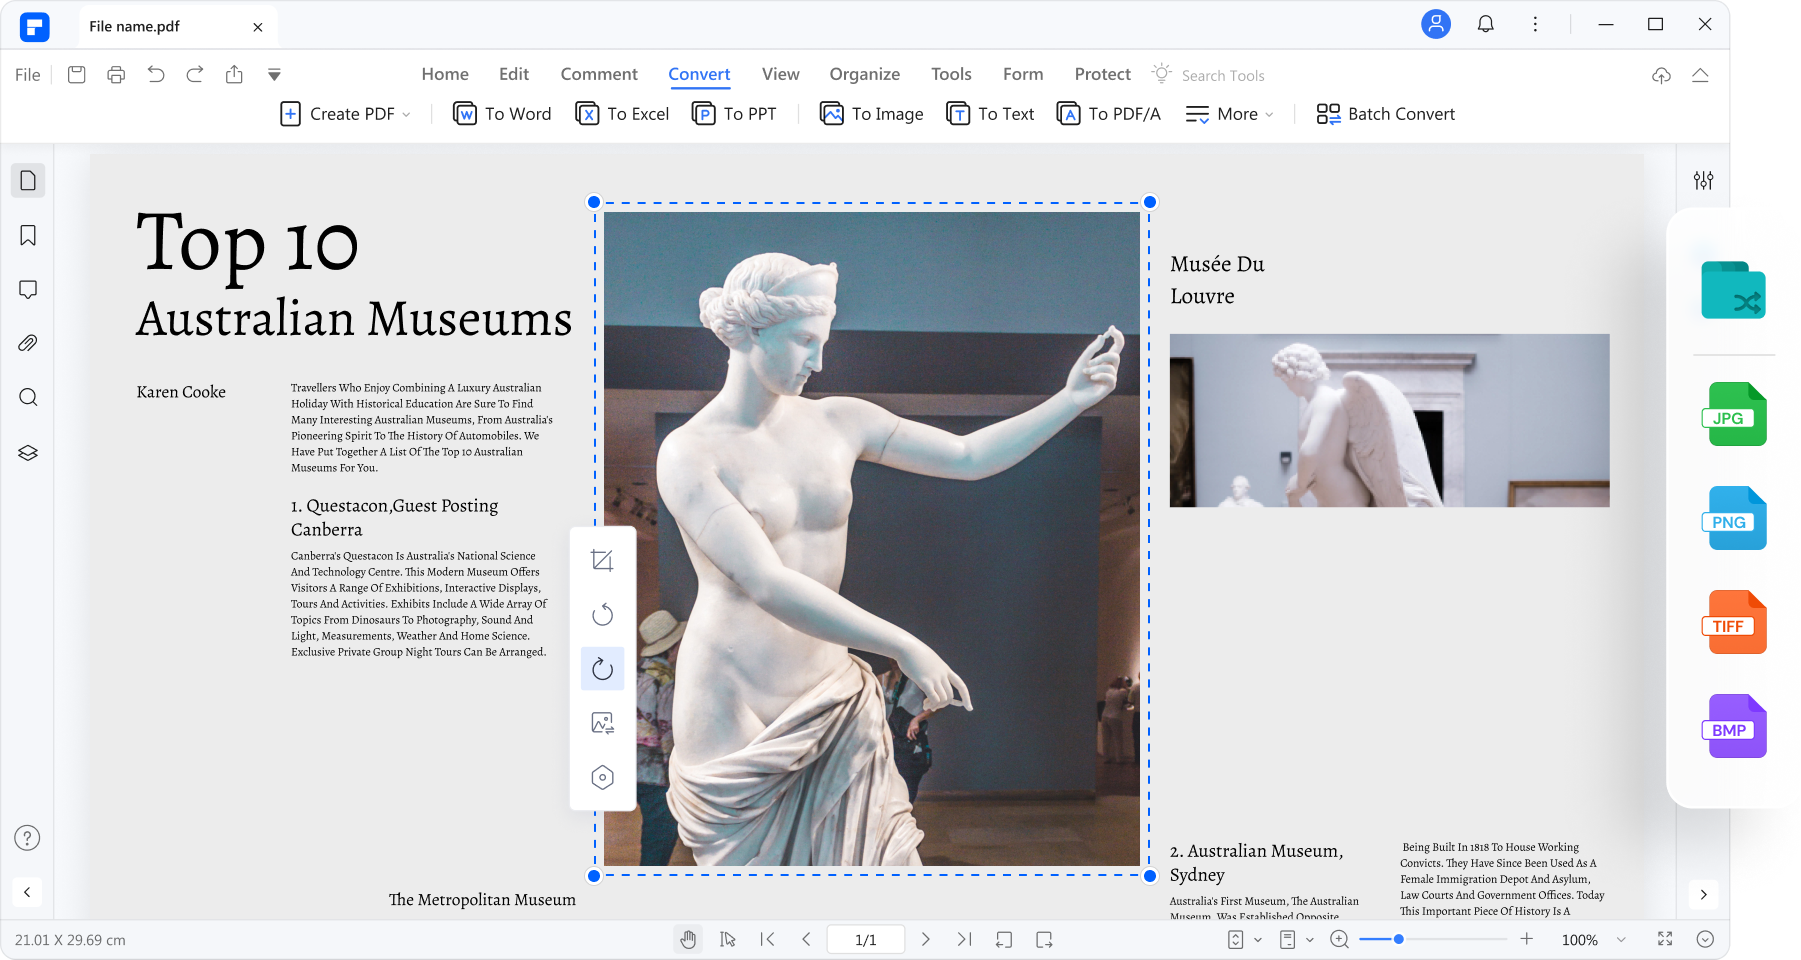This screenshot has width=1801, height=960.
Task: Click the teal convert folder icon
Action: coord(1733,290)
